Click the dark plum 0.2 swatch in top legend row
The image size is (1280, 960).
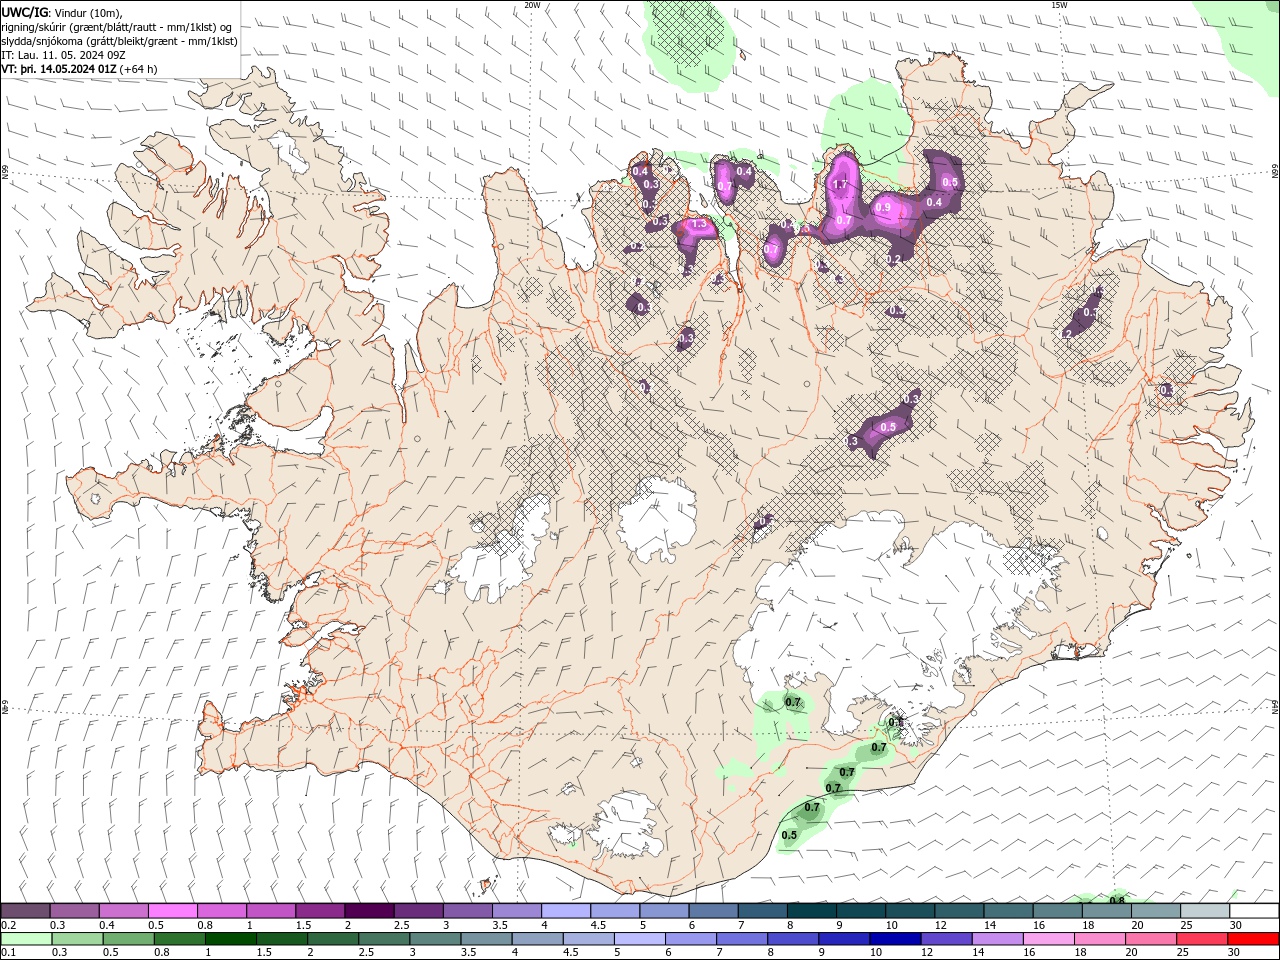pyautogui.click(x=25, y=910)
